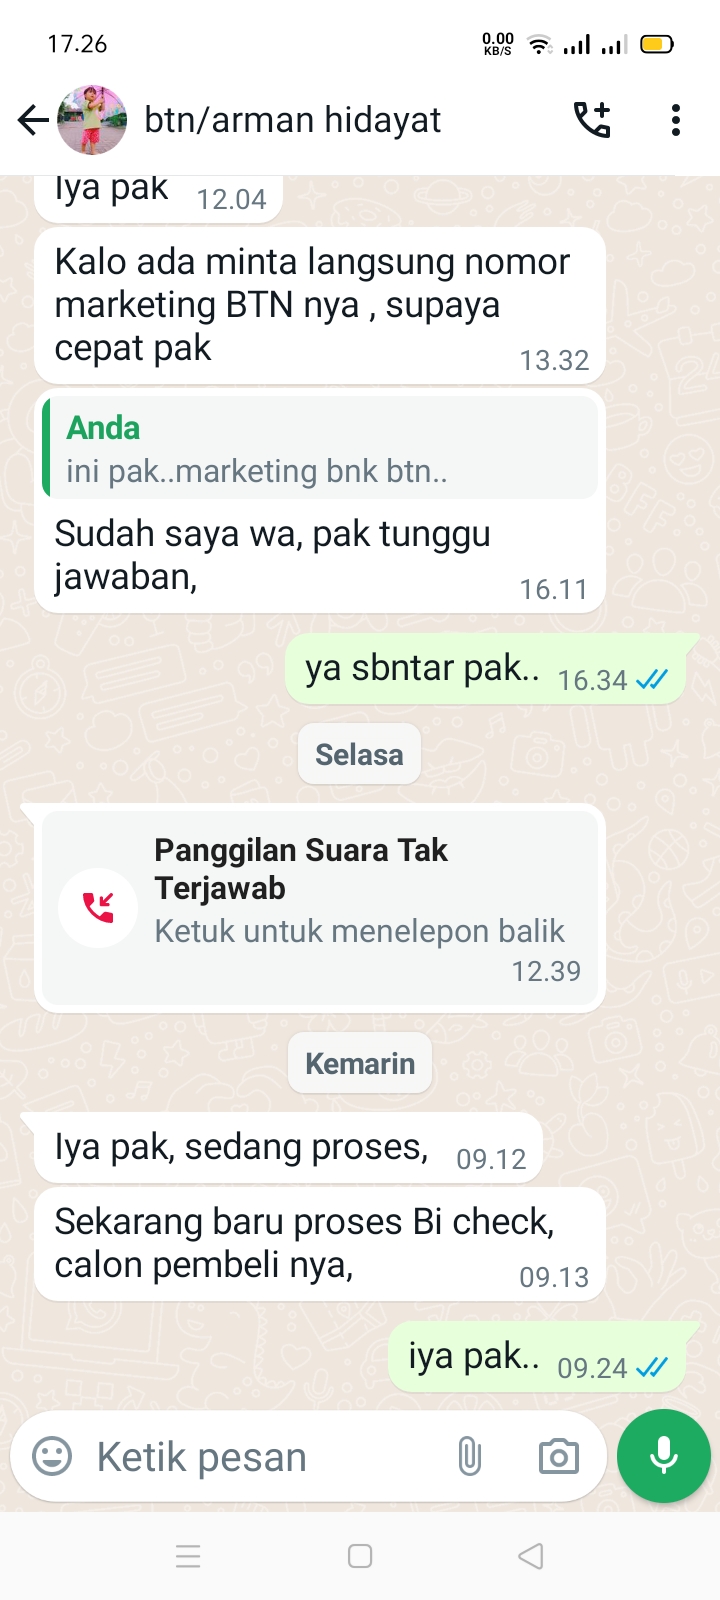720x1600 pixels.
Task: Tap the Kemarin date chip
Action: click(360, 1063)
